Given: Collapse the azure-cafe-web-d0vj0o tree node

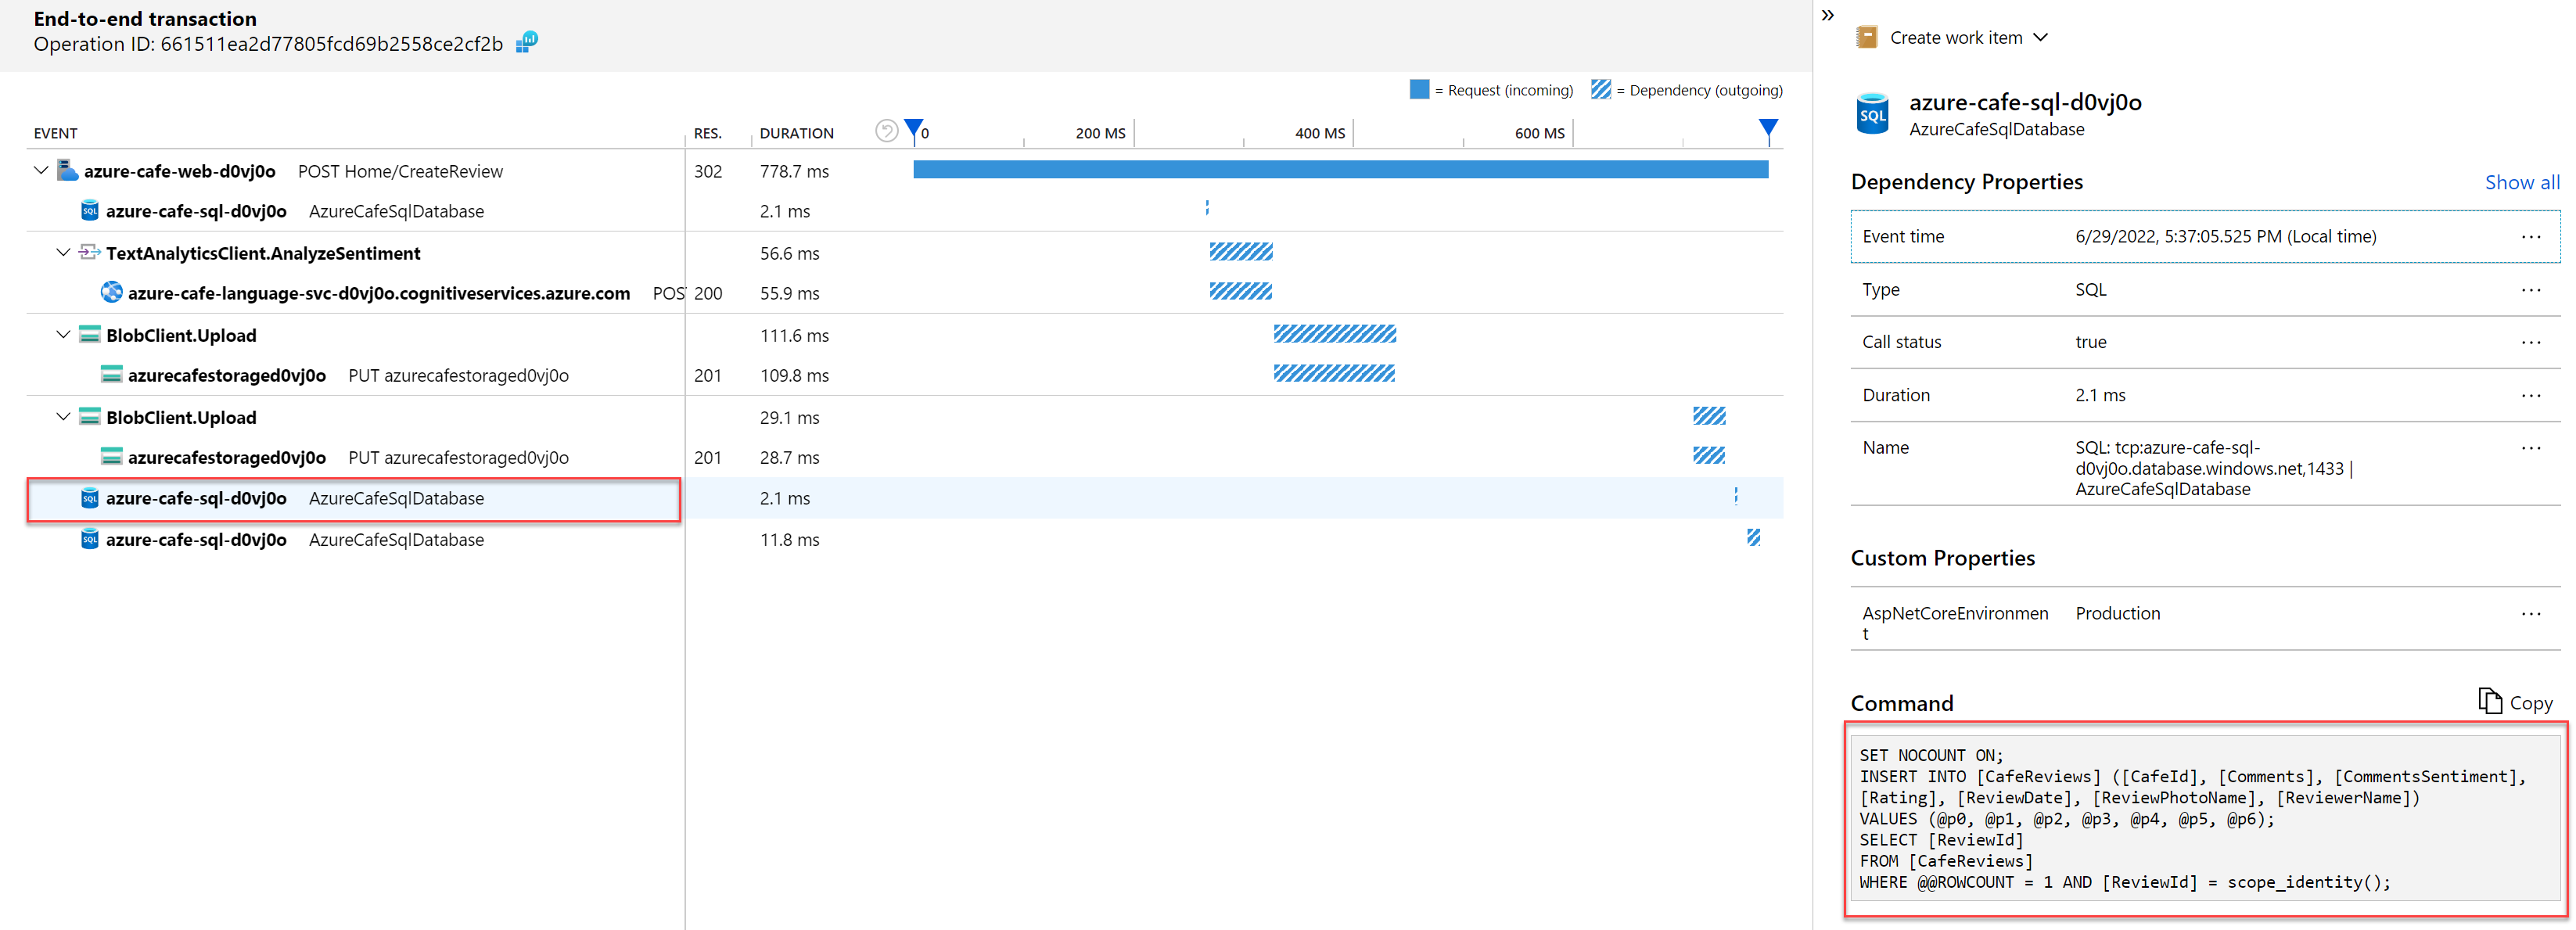Looking at the screenshot, I should [x=41, y=171].
